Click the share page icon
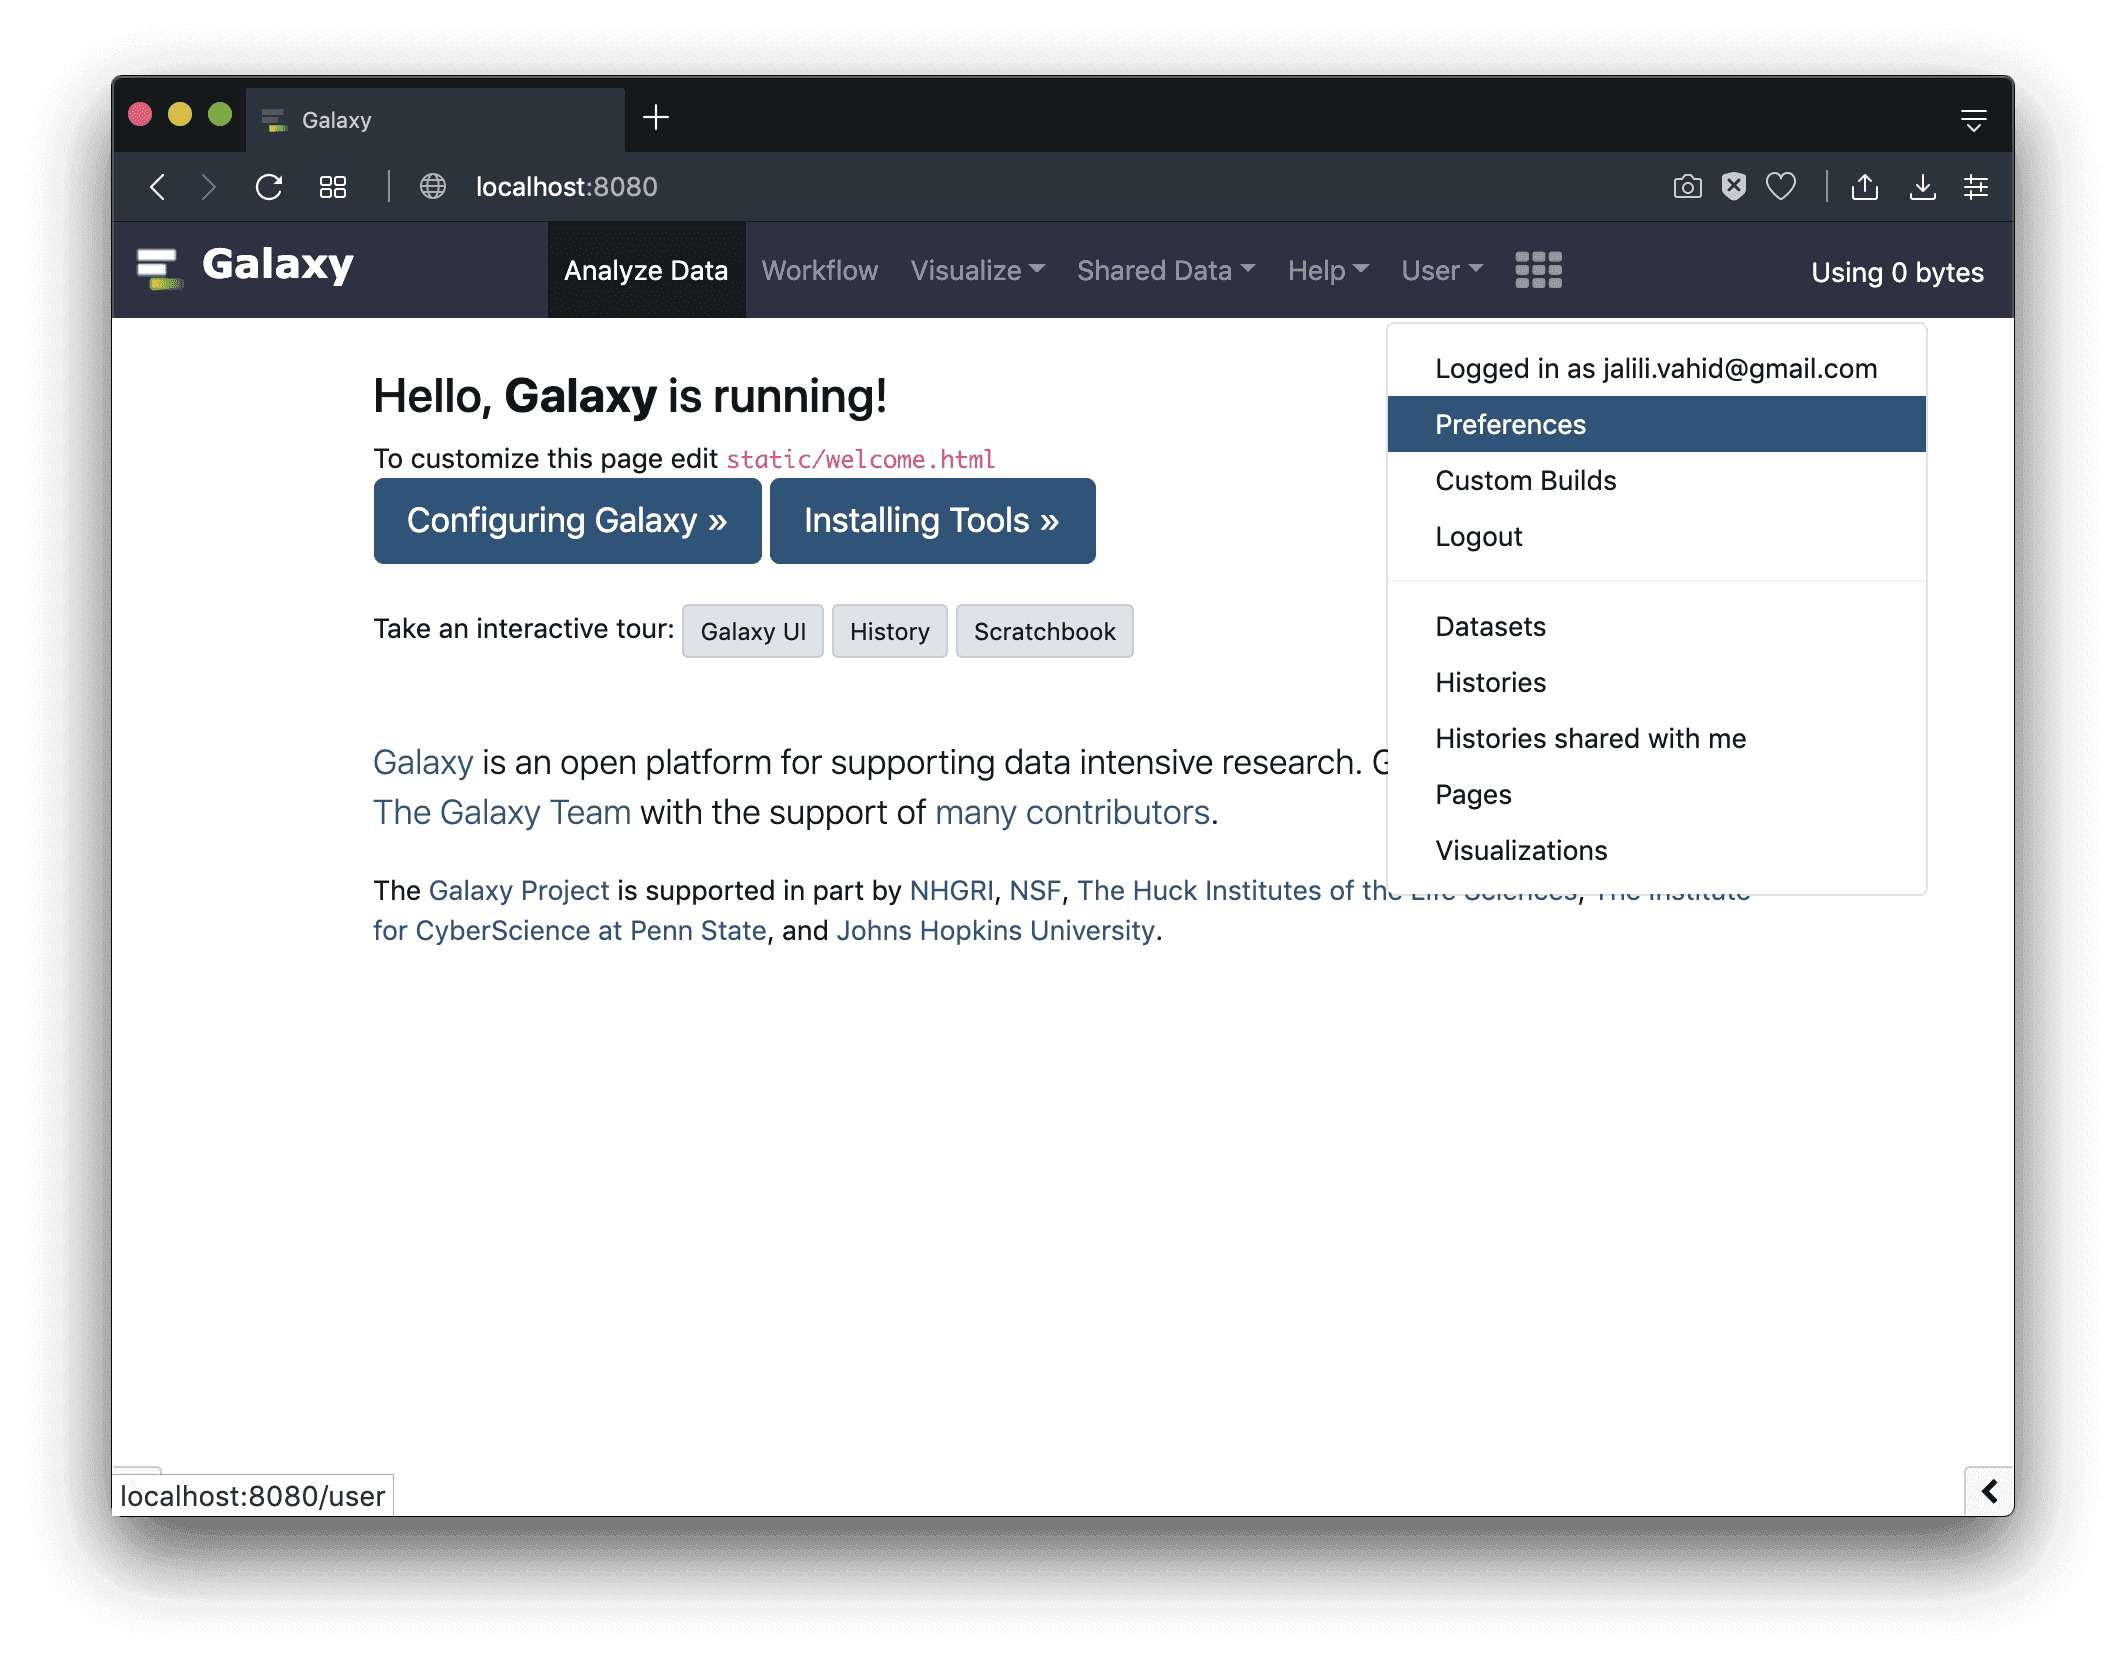 1865,187
